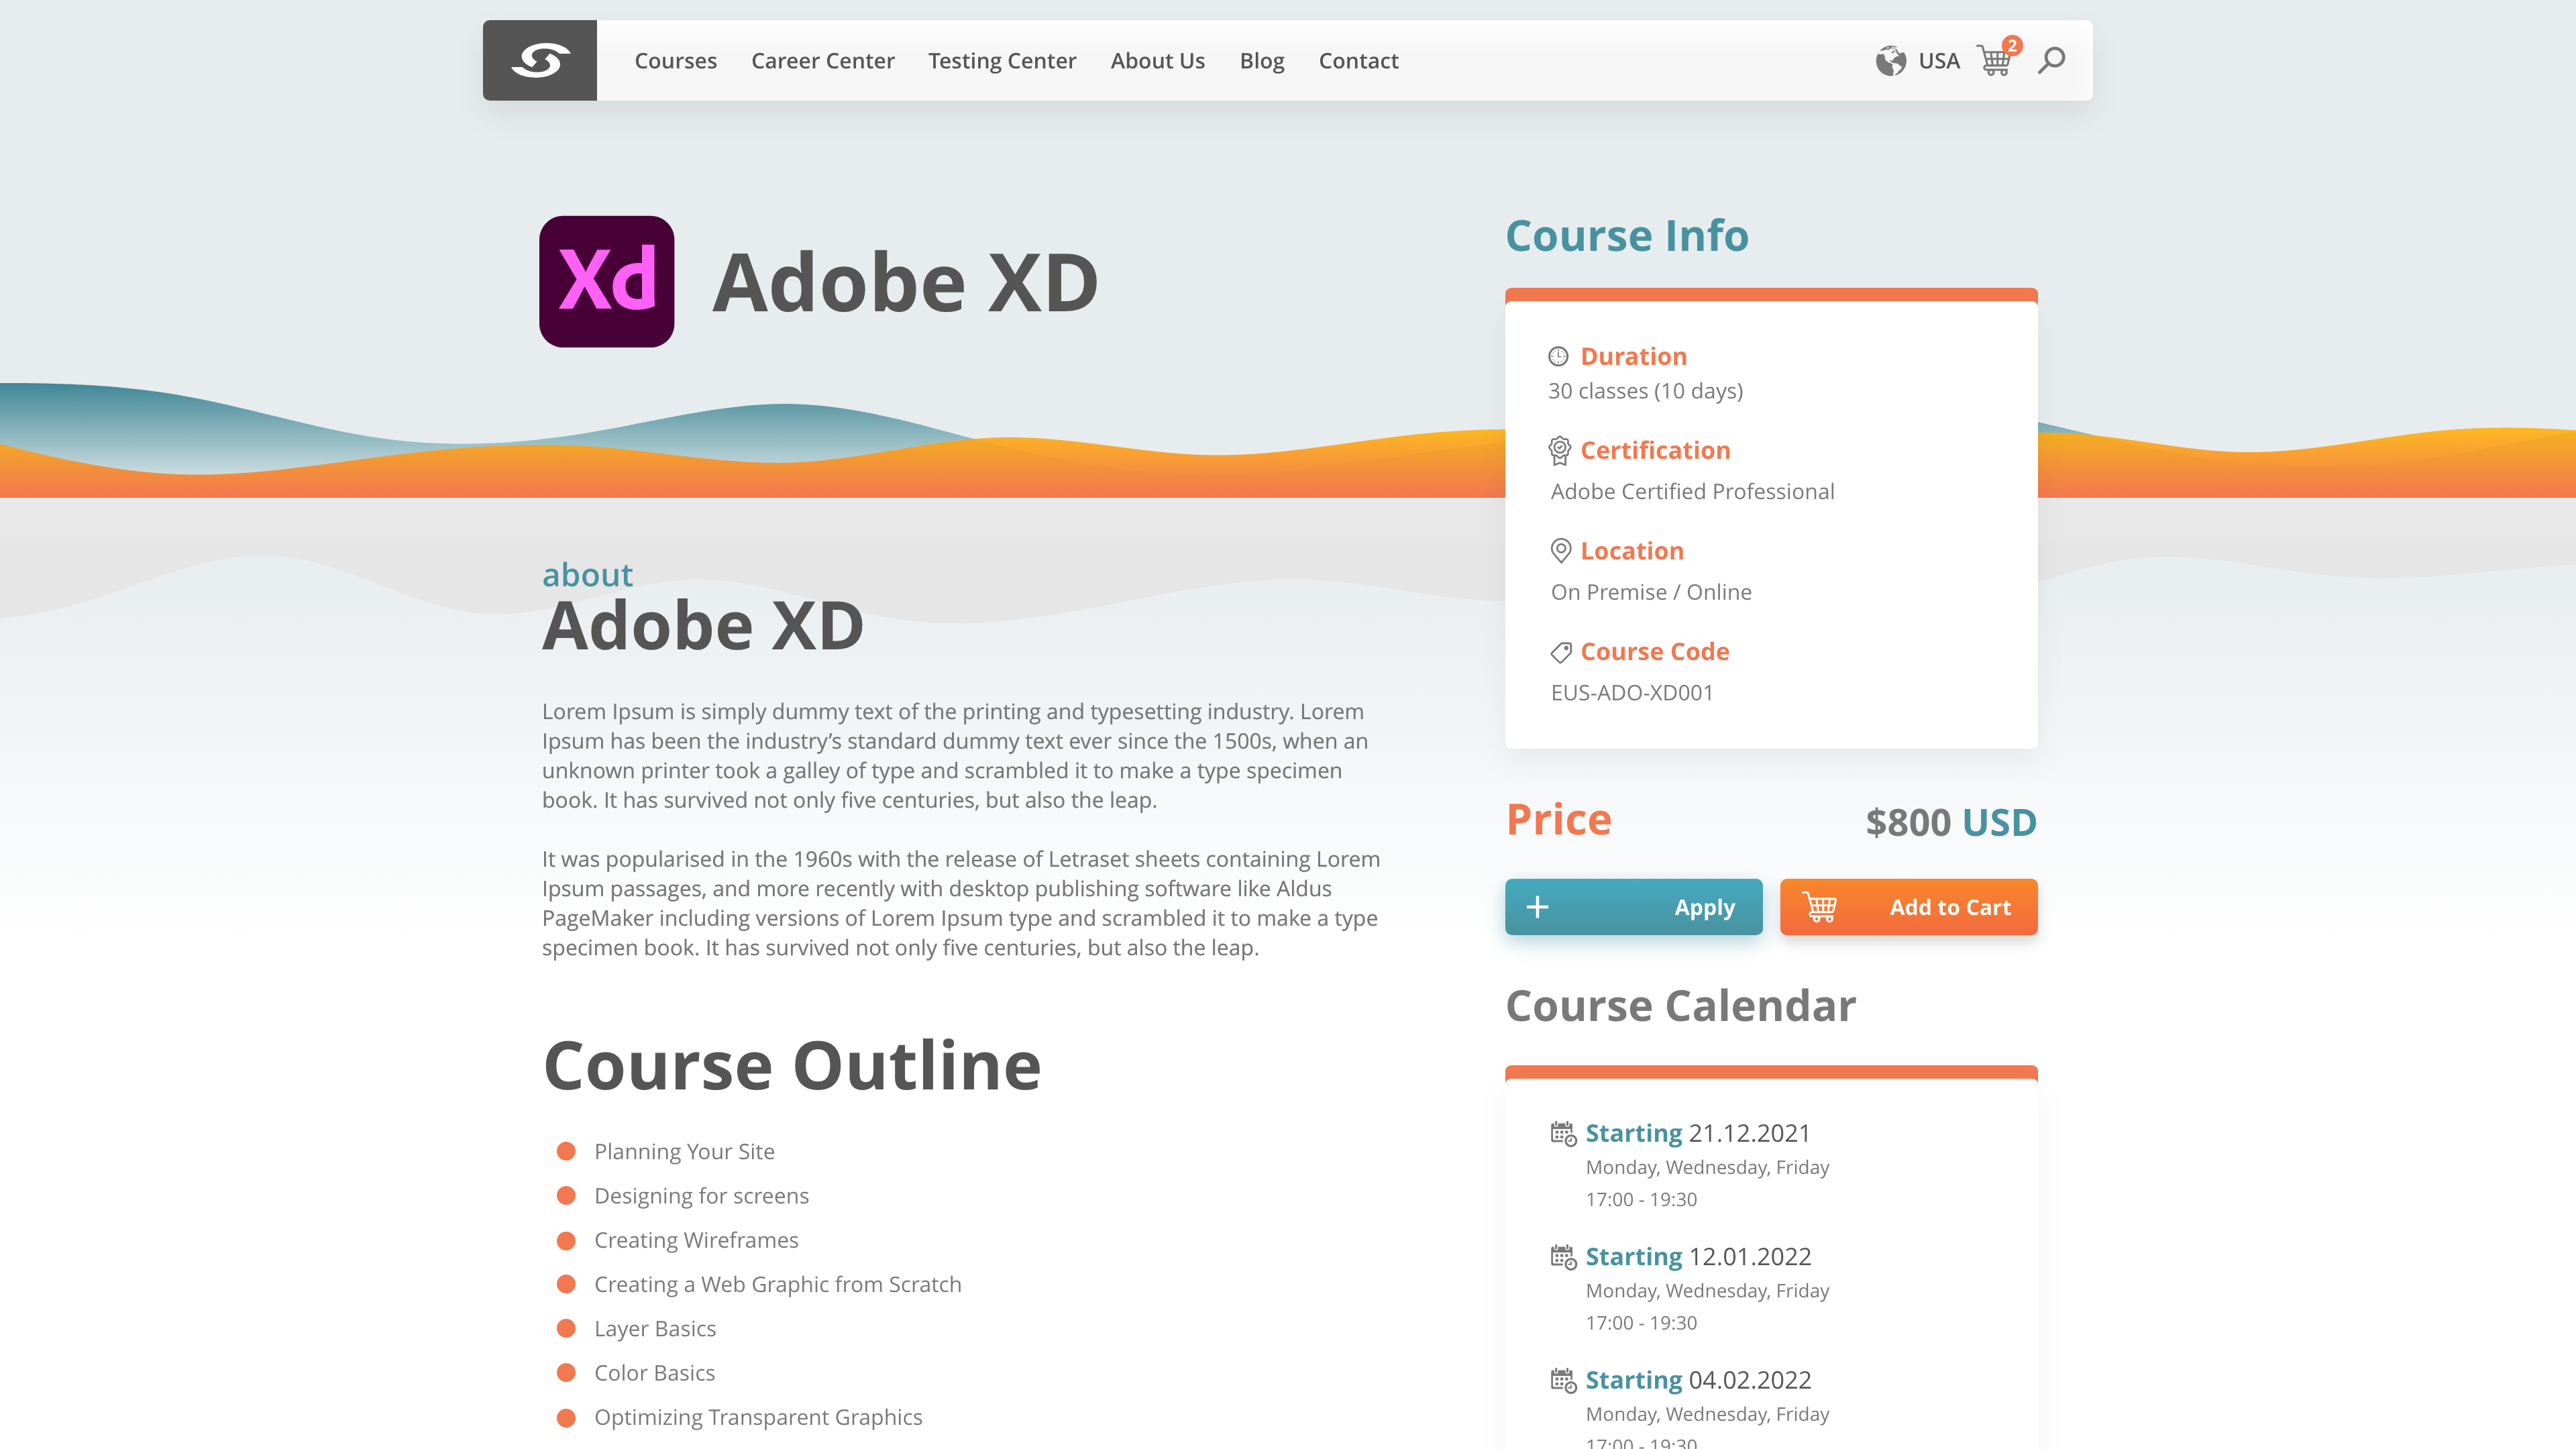Click the search magnifier icon

tap(2051, 60)
